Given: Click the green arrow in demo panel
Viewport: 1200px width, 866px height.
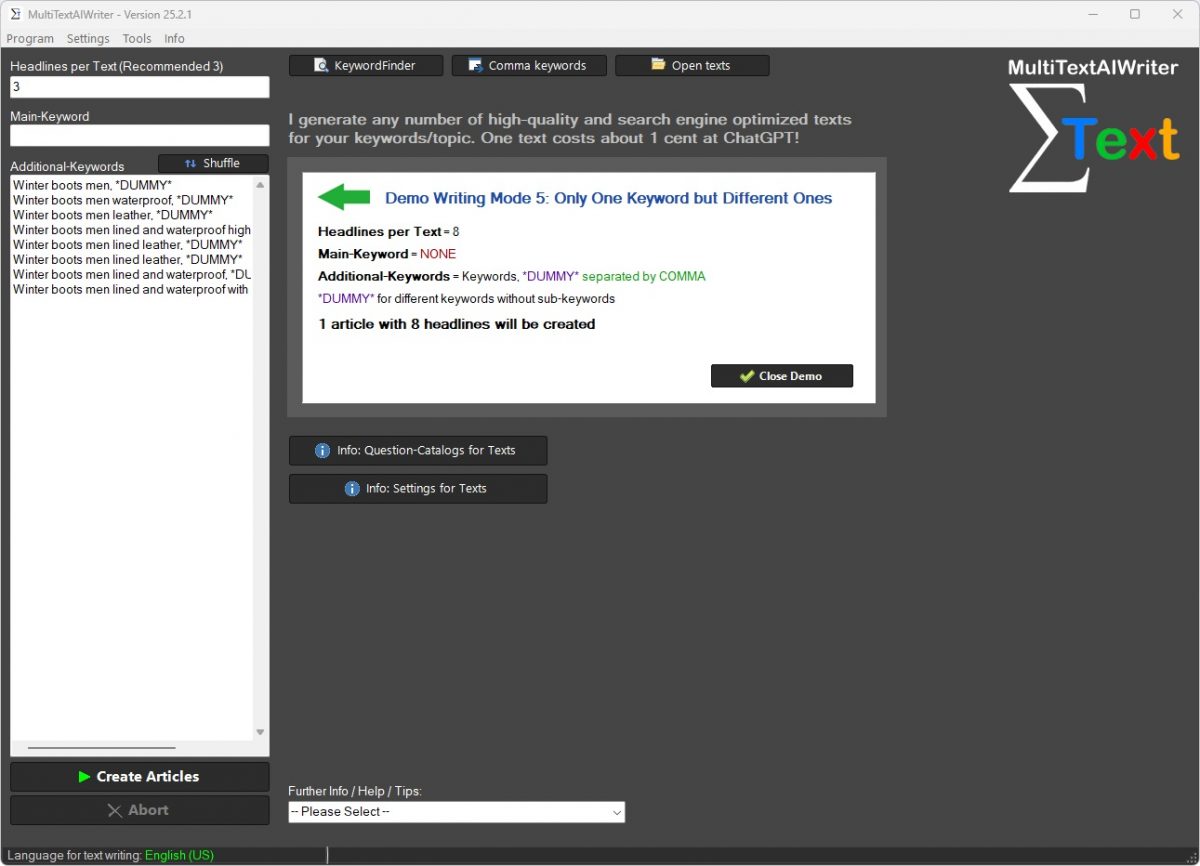Looking at the screenshot, I should pos(344,197).
